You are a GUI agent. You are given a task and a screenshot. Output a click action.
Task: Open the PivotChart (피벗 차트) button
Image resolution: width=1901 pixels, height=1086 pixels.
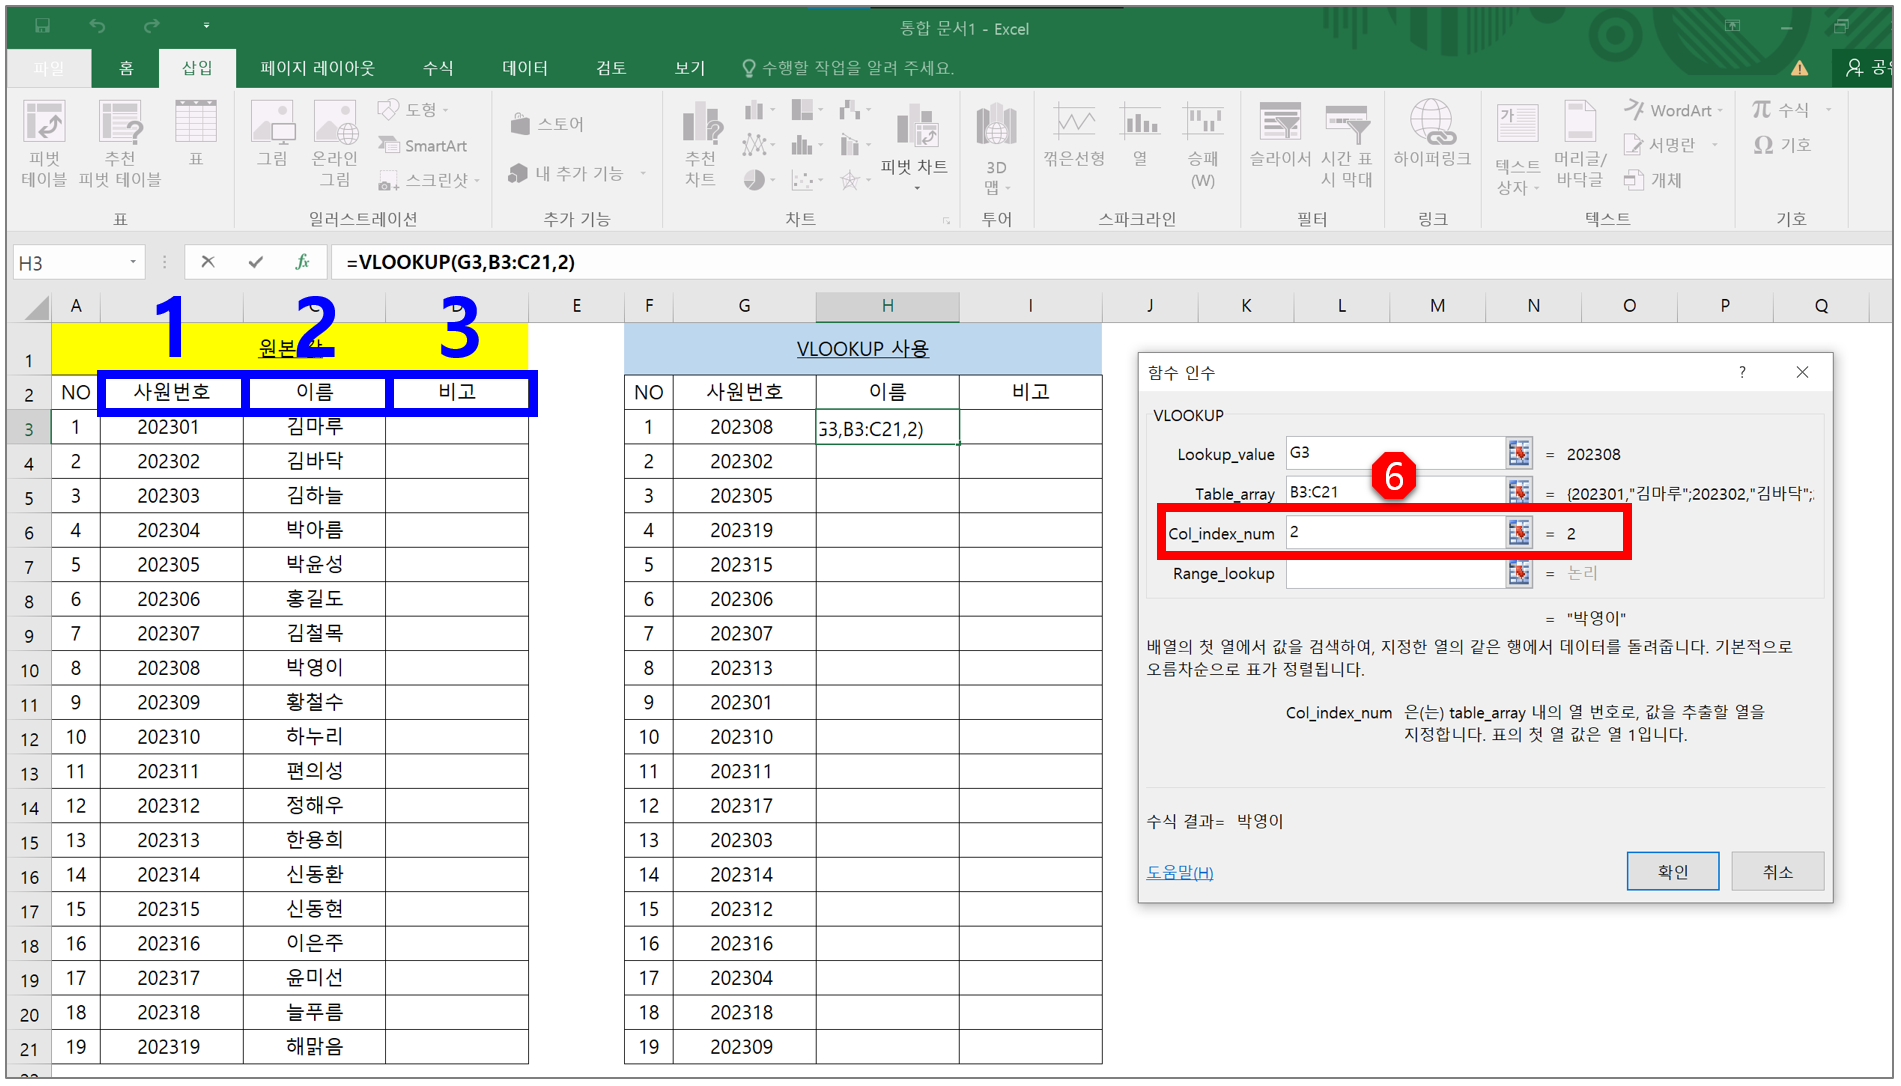click(x=914, y=148)
